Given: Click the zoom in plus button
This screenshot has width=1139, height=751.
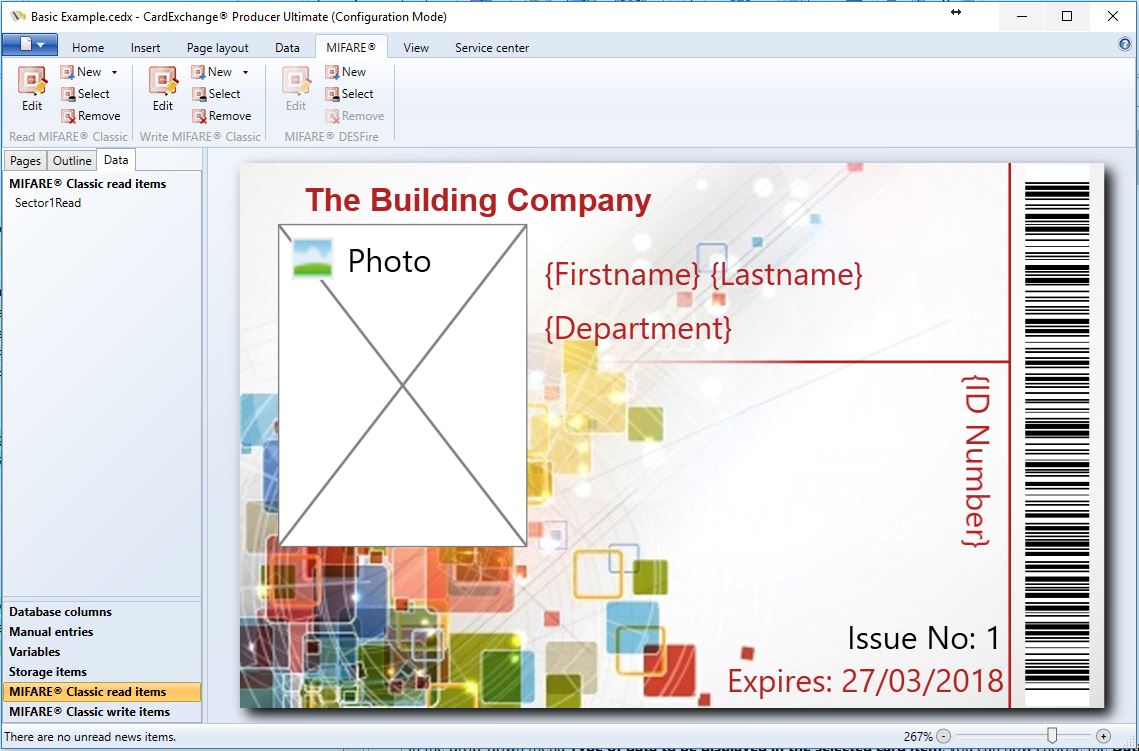Looking at the screenshot, I should coord(1103,736).
